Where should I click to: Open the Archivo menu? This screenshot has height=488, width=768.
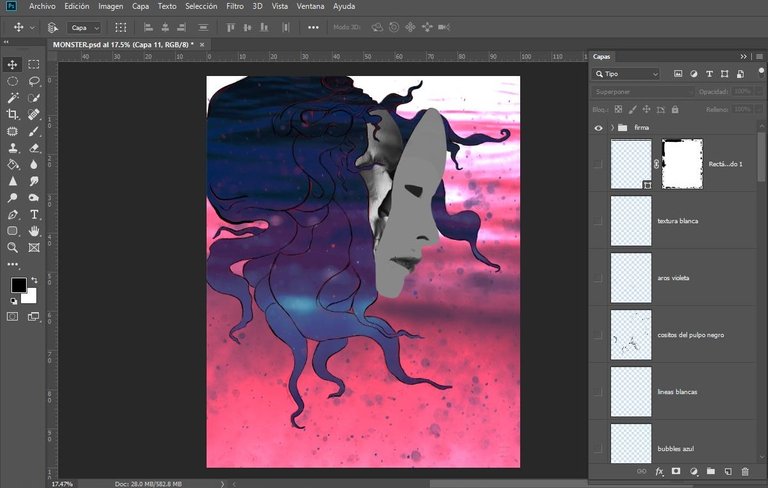(42, 6)
